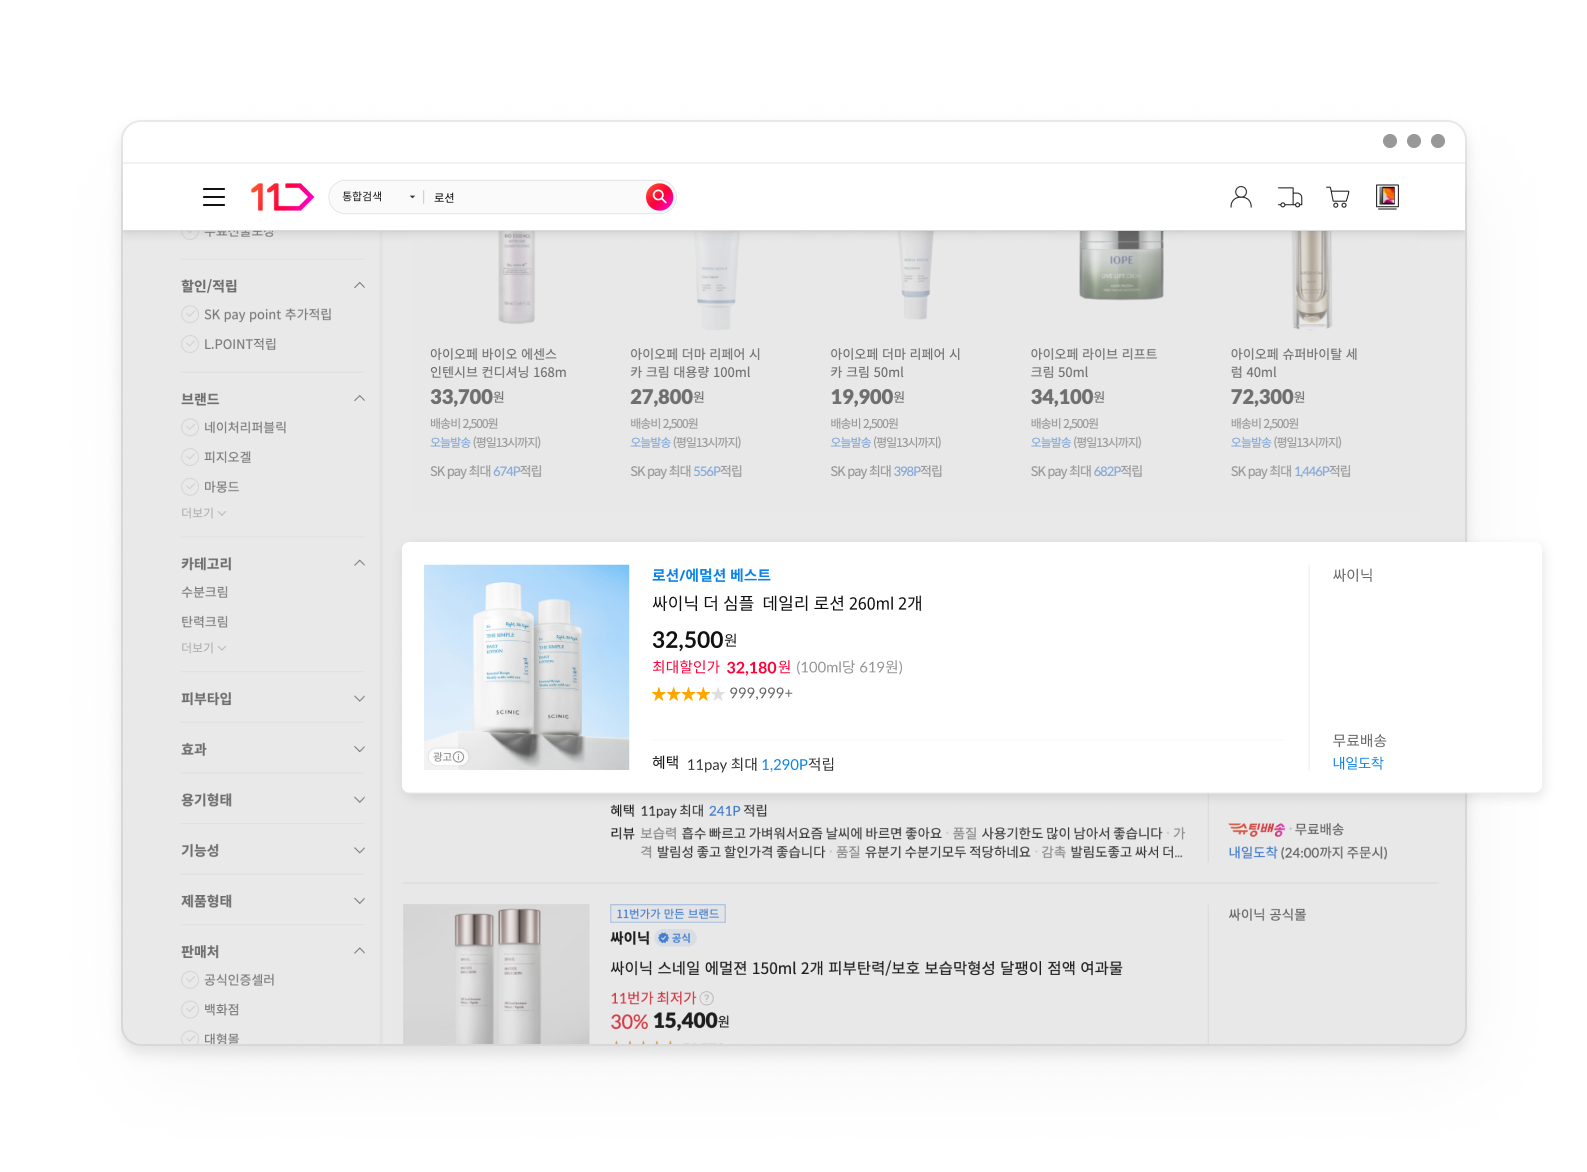Open 싸이닉 더 심플 lotion product image

(526, 667)
